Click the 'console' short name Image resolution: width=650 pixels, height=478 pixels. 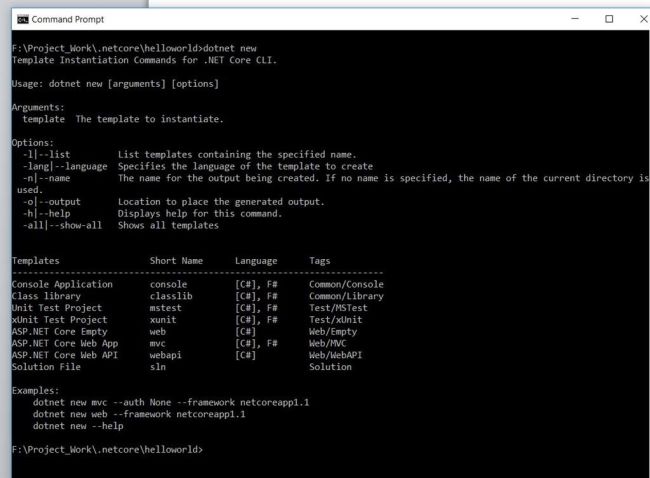point(168,284)
